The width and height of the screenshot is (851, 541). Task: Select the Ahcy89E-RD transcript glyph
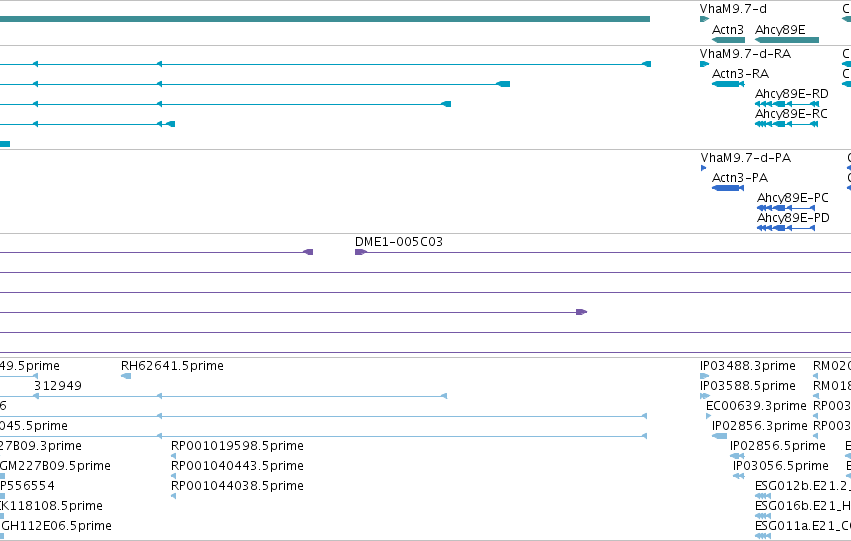[787, 104]
